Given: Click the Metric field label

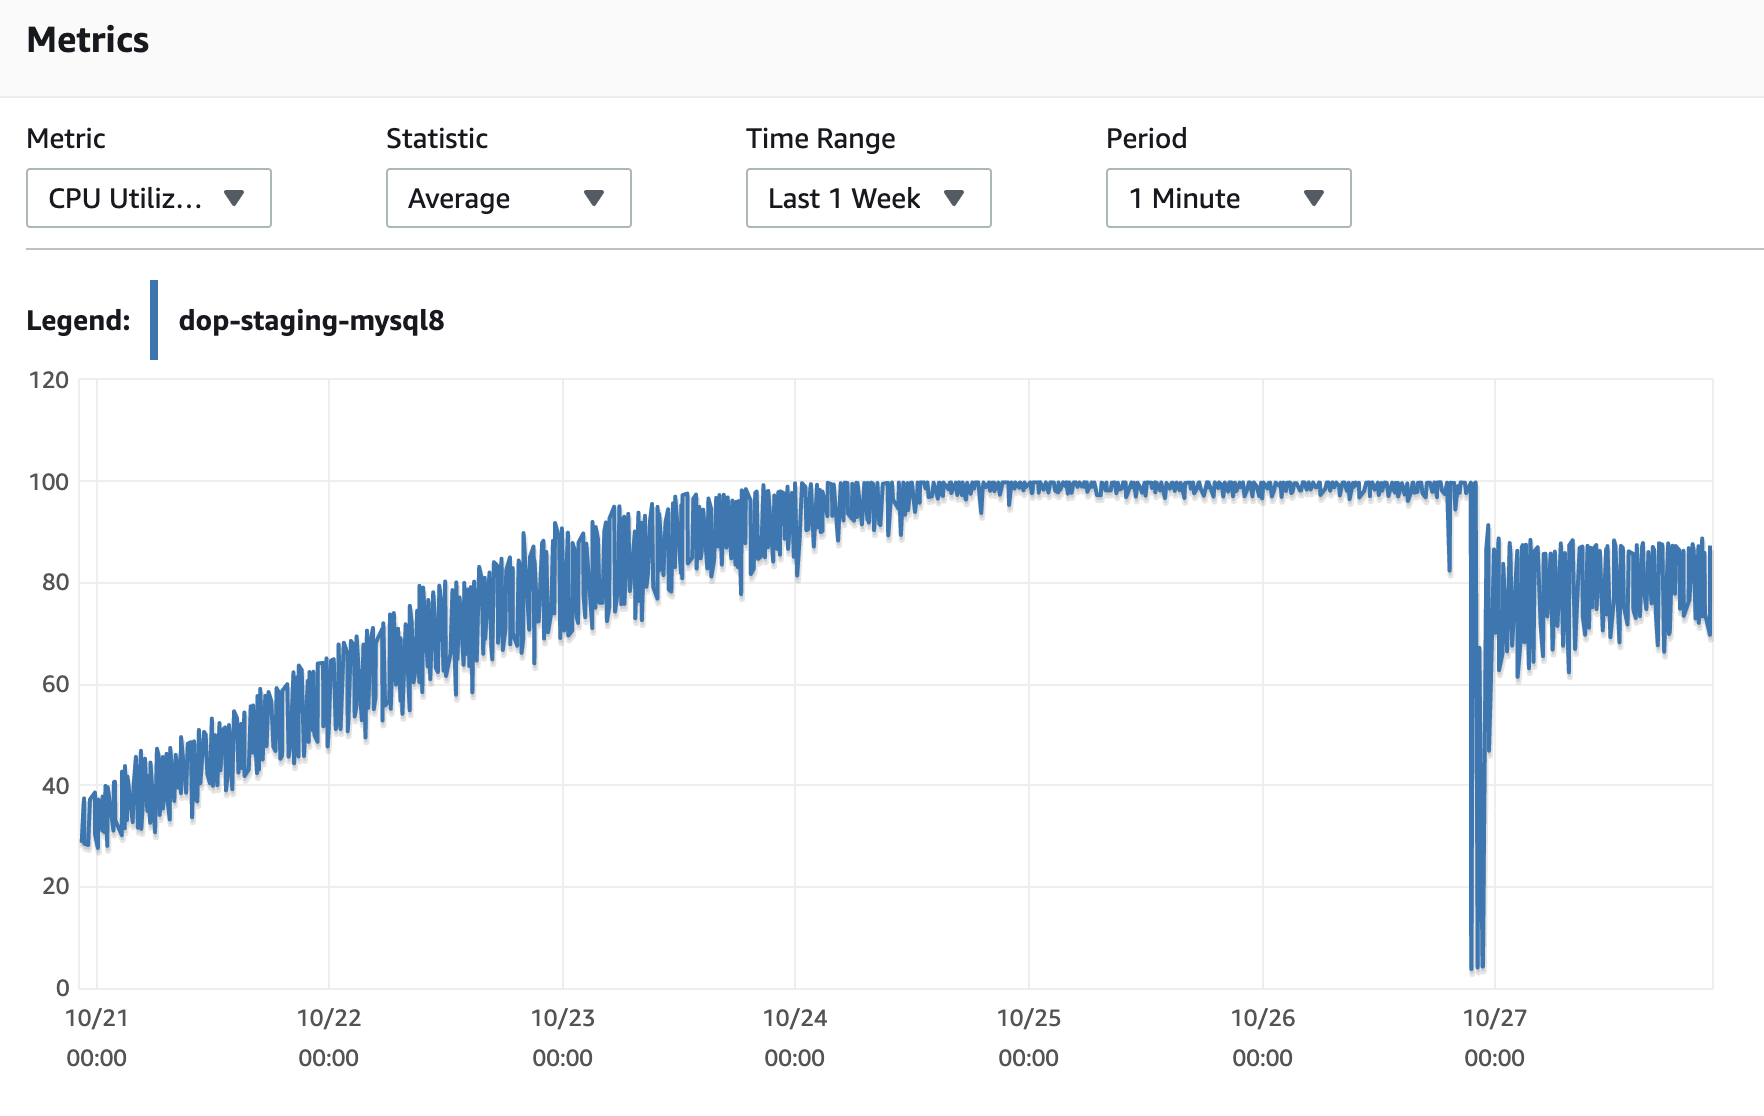Looking at the screenshot, I should [66, 139].
